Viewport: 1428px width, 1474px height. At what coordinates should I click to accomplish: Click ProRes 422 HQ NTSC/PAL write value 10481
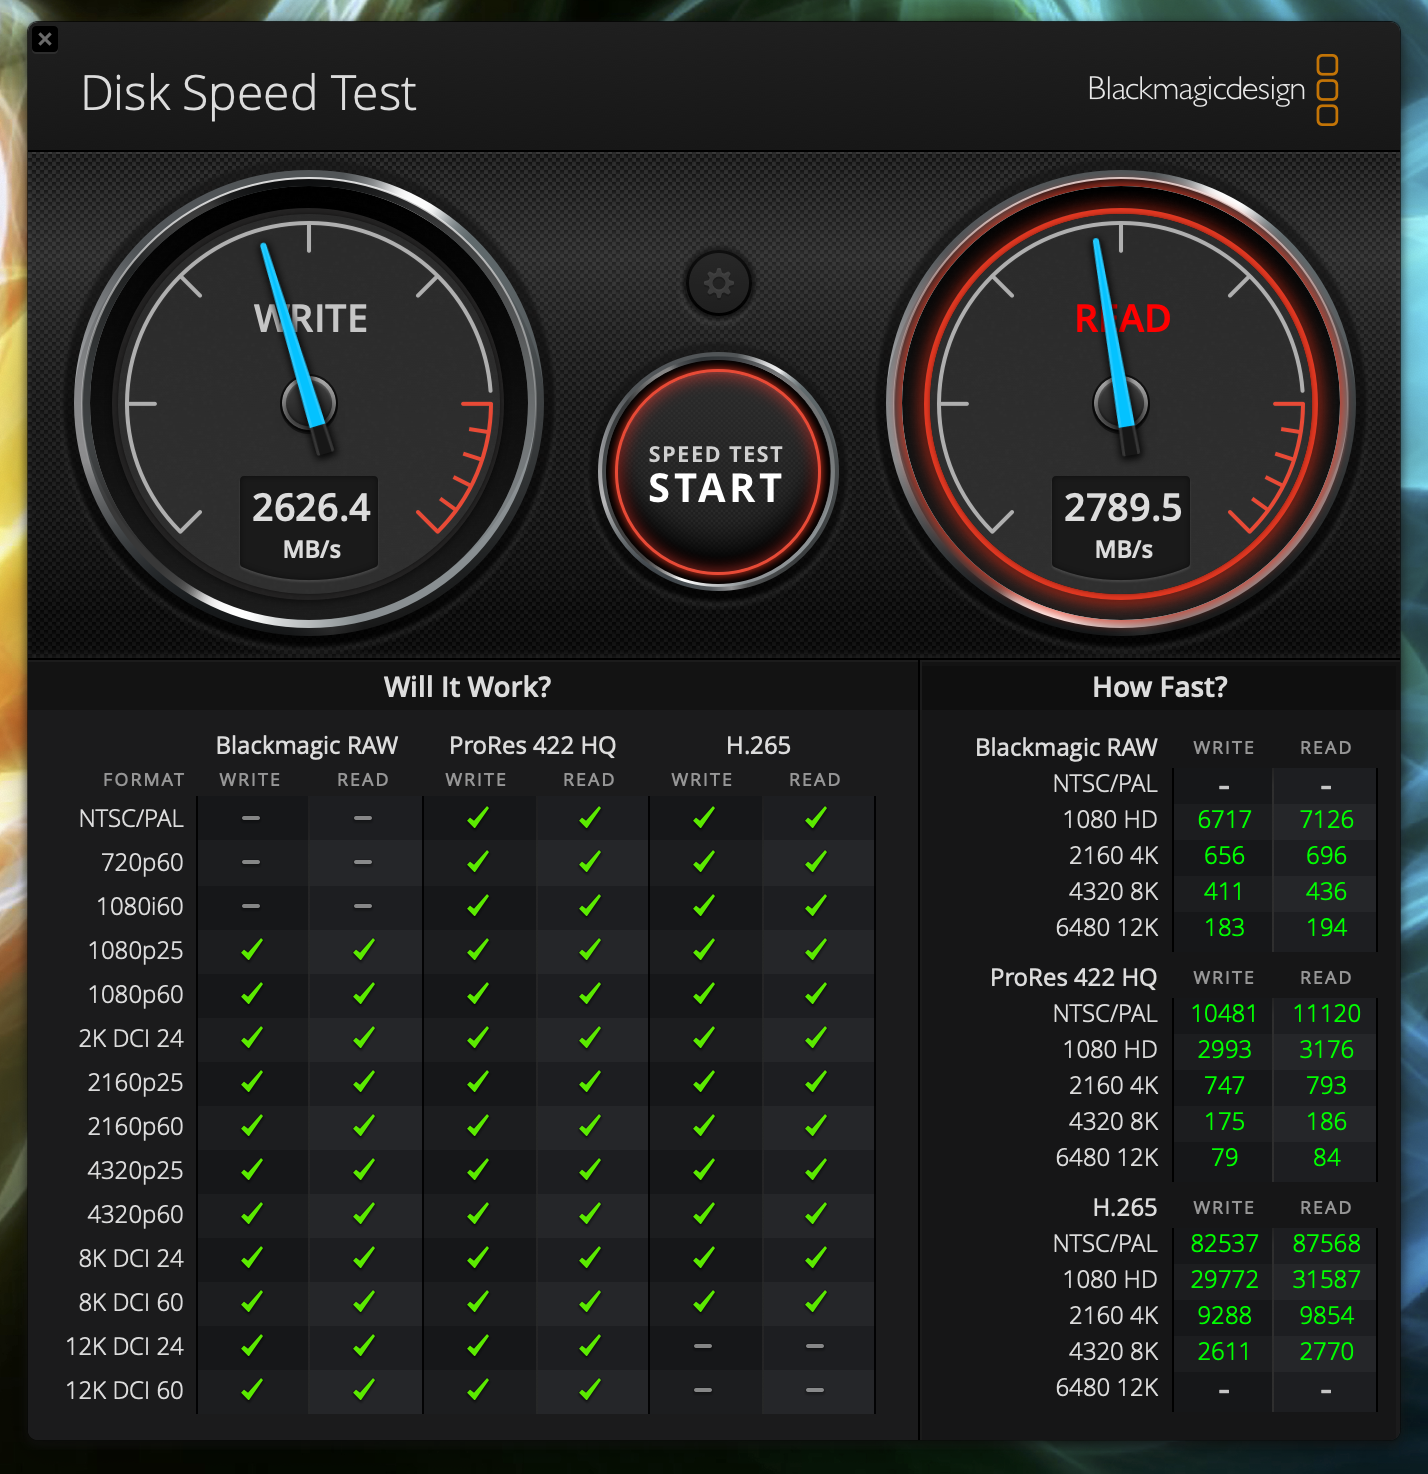[1224, 1014]
